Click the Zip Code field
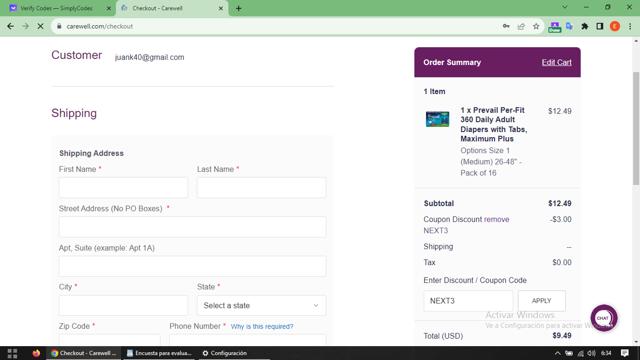640x360 pixels. point(109,340)
